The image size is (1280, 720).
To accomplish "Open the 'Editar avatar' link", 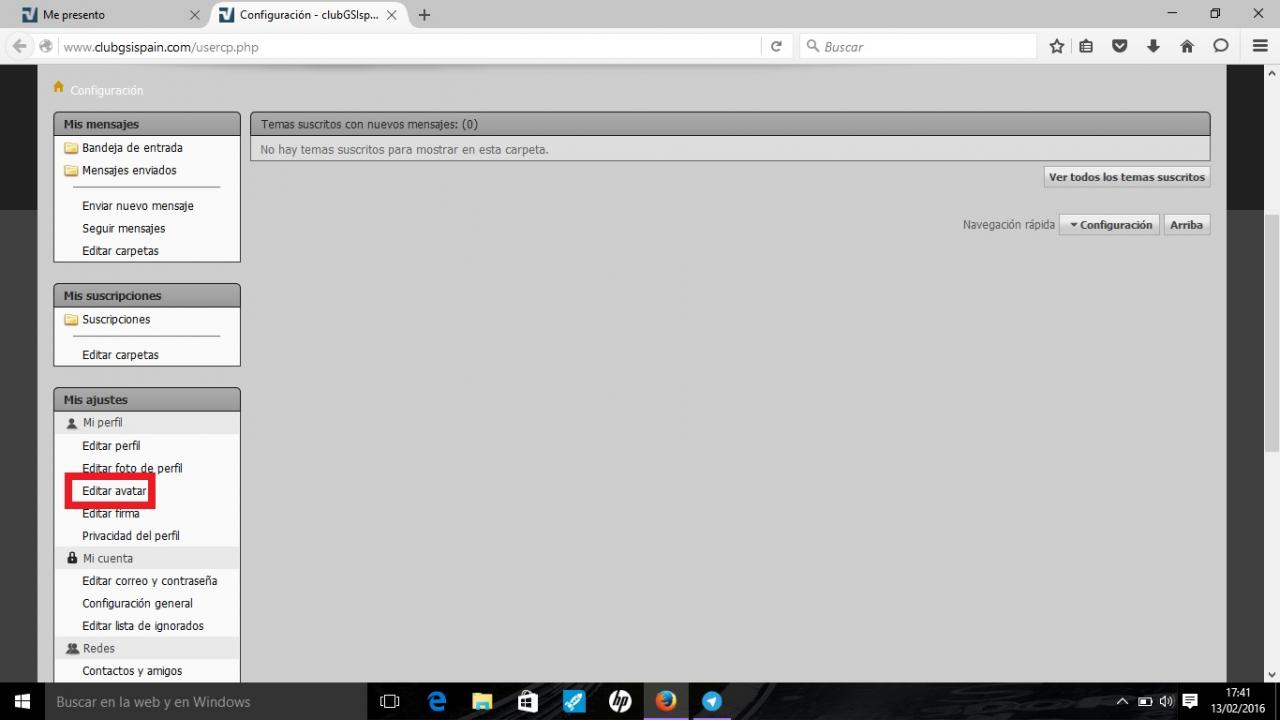I will tap(114, 491).
